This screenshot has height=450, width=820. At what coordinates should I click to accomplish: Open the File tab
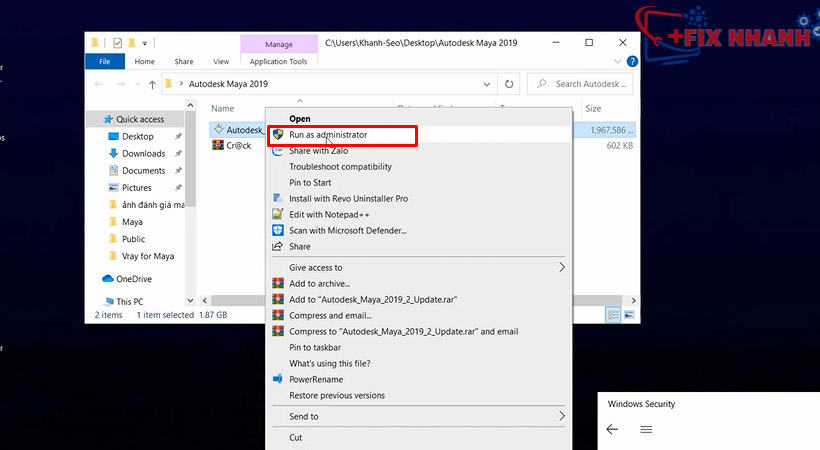[x=104, y=62]
